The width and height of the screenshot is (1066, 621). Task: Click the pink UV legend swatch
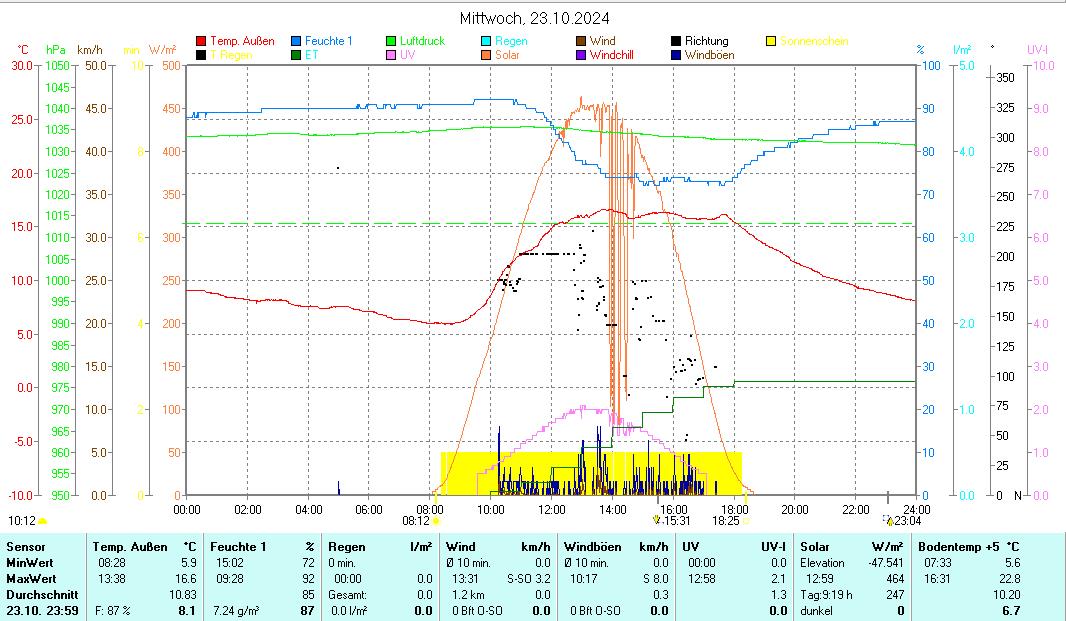391,55
